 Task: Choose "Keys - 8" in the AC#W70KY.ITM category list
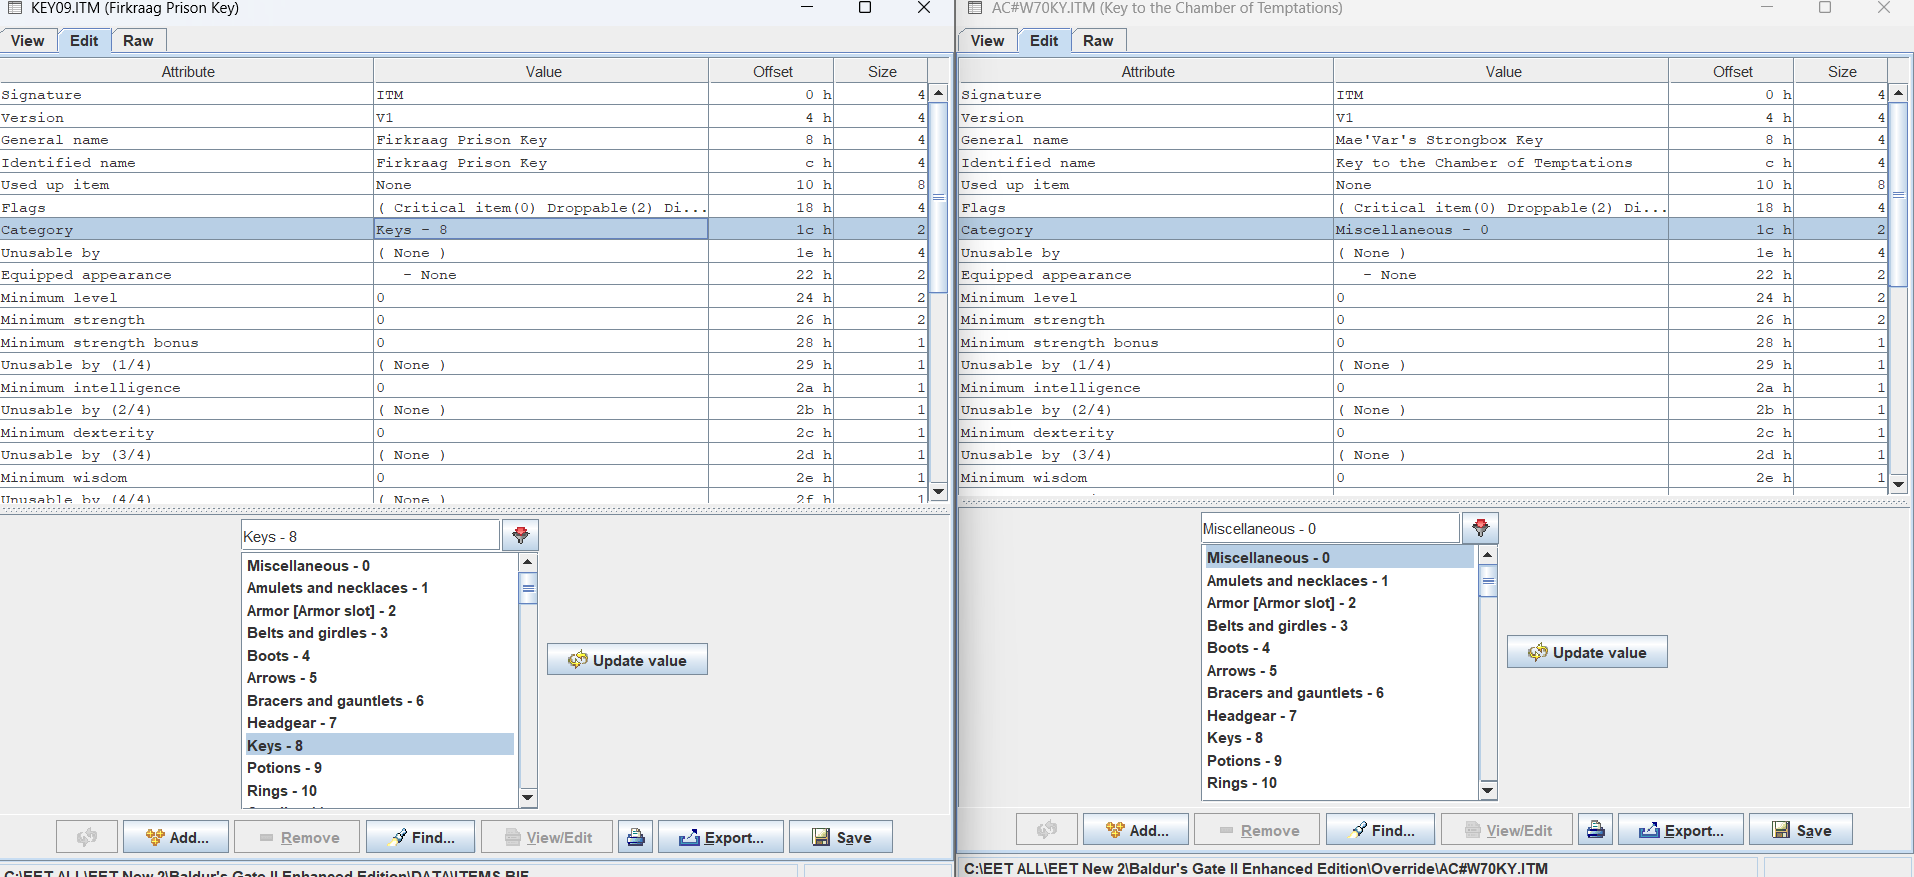coord(1235,738)
